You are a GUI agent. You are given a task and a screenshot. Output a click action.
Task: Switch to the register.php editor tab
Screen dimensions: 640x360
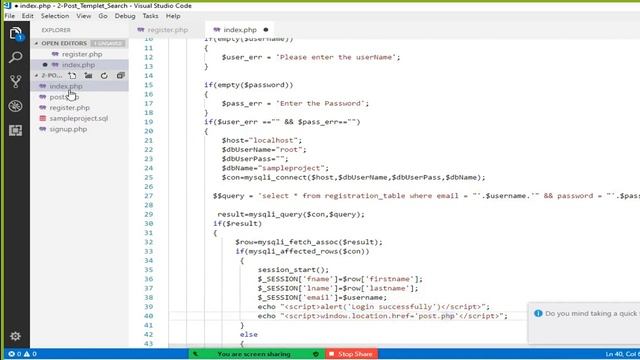167,30
